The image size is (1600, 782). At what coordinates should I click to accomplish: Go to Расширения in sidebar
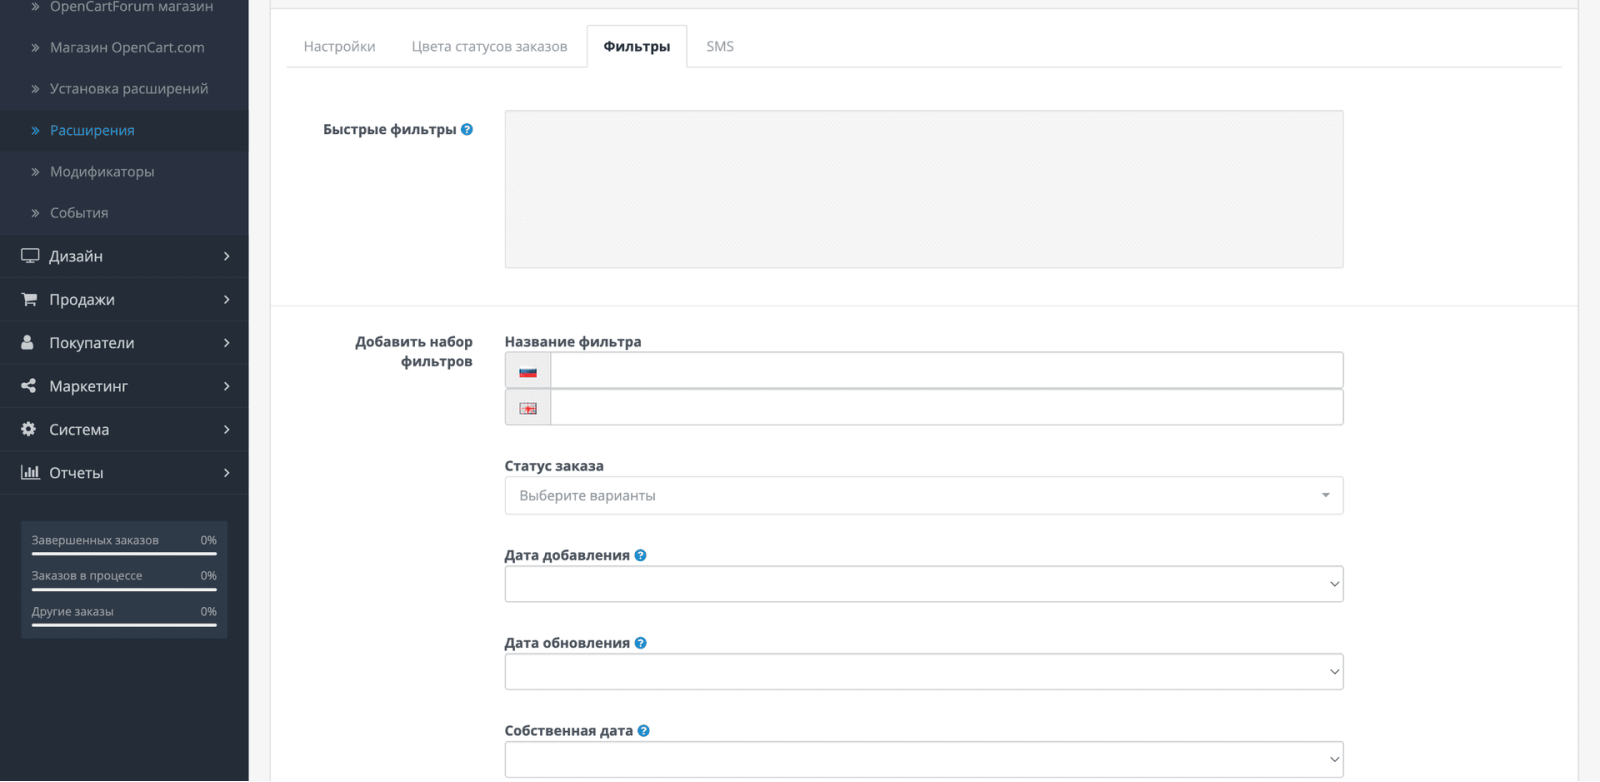pyautogui.click(x=92, y=131)
